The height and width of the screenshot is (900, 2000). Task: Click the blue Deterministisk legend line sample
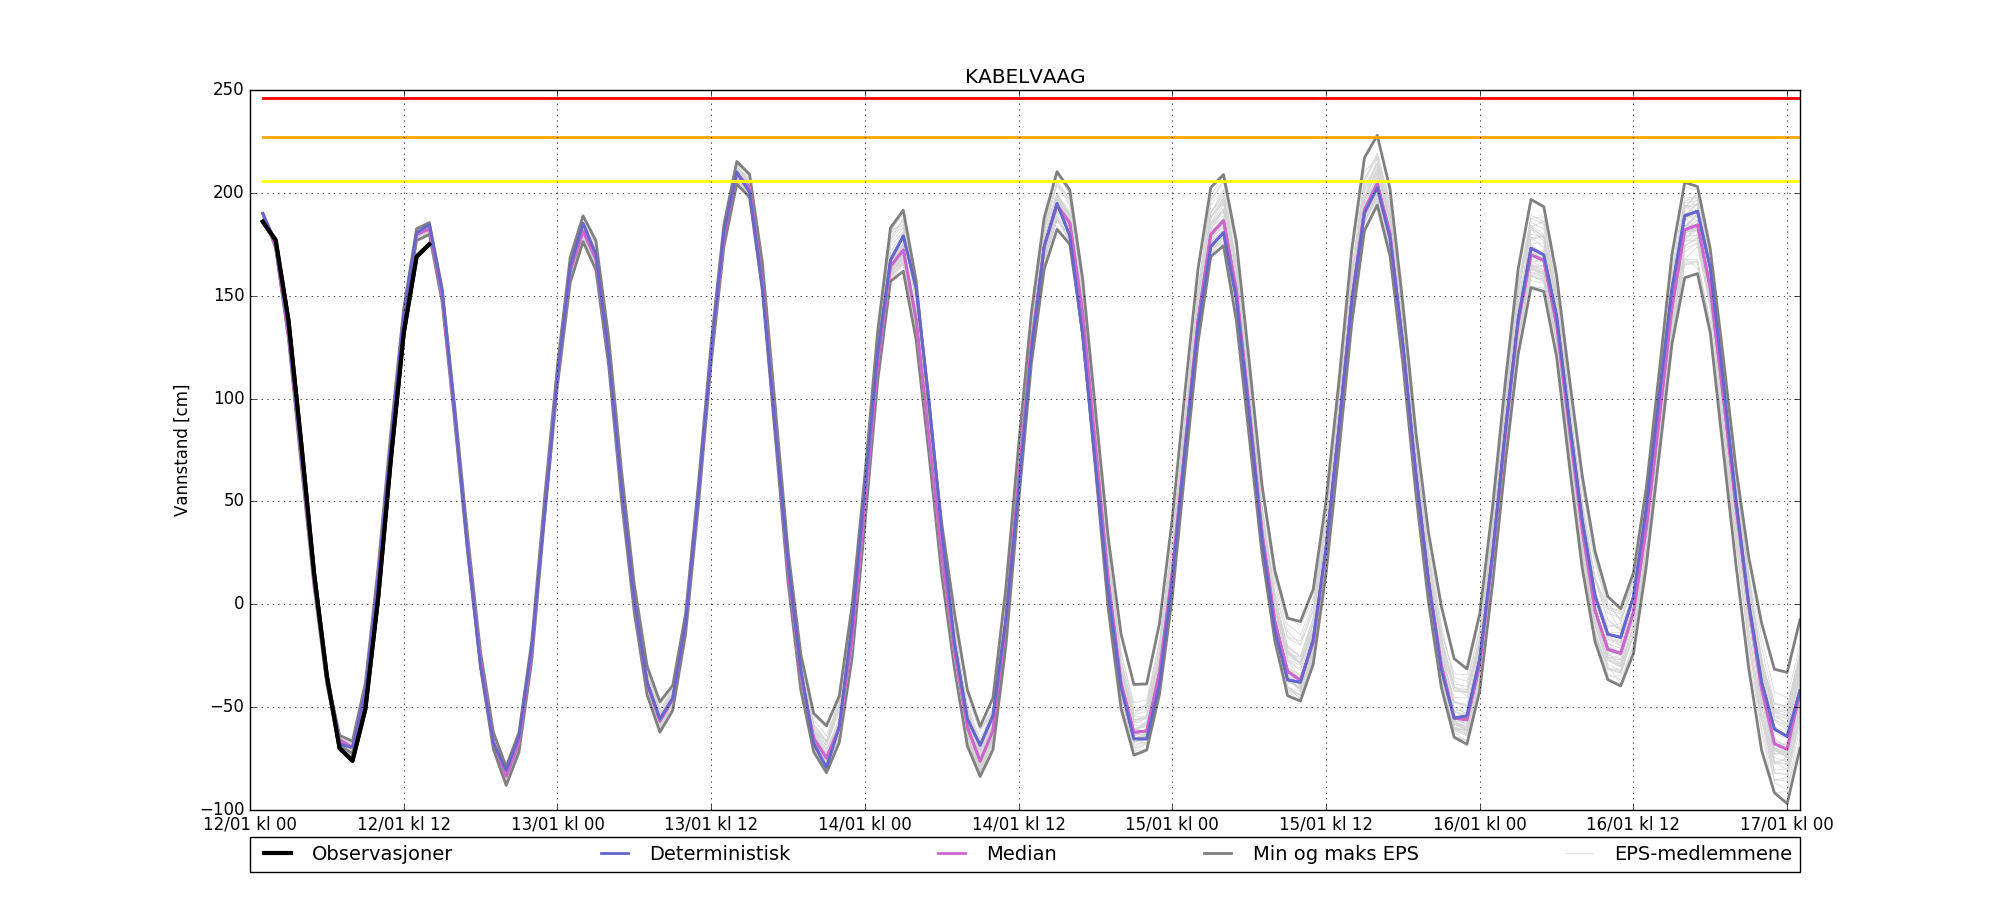[615, 854]
